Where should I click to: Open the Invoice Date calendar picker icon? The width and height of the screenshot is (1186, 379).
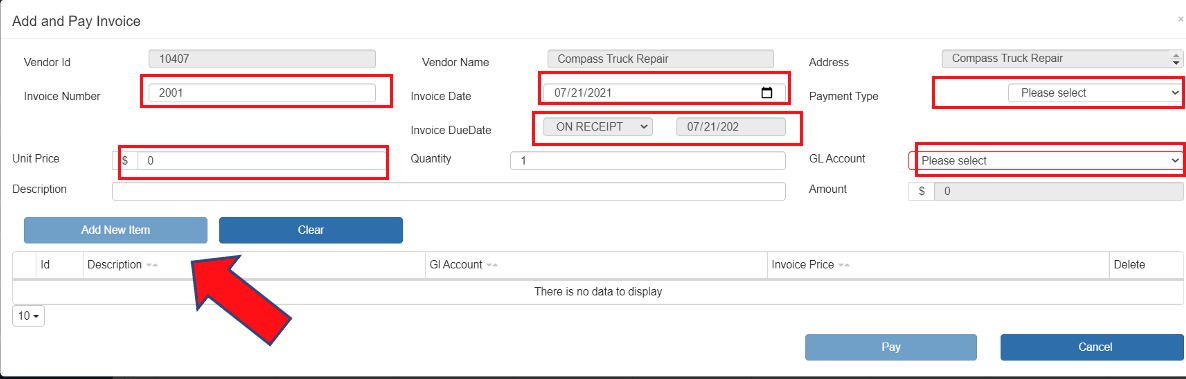click(x=766, y=93)
